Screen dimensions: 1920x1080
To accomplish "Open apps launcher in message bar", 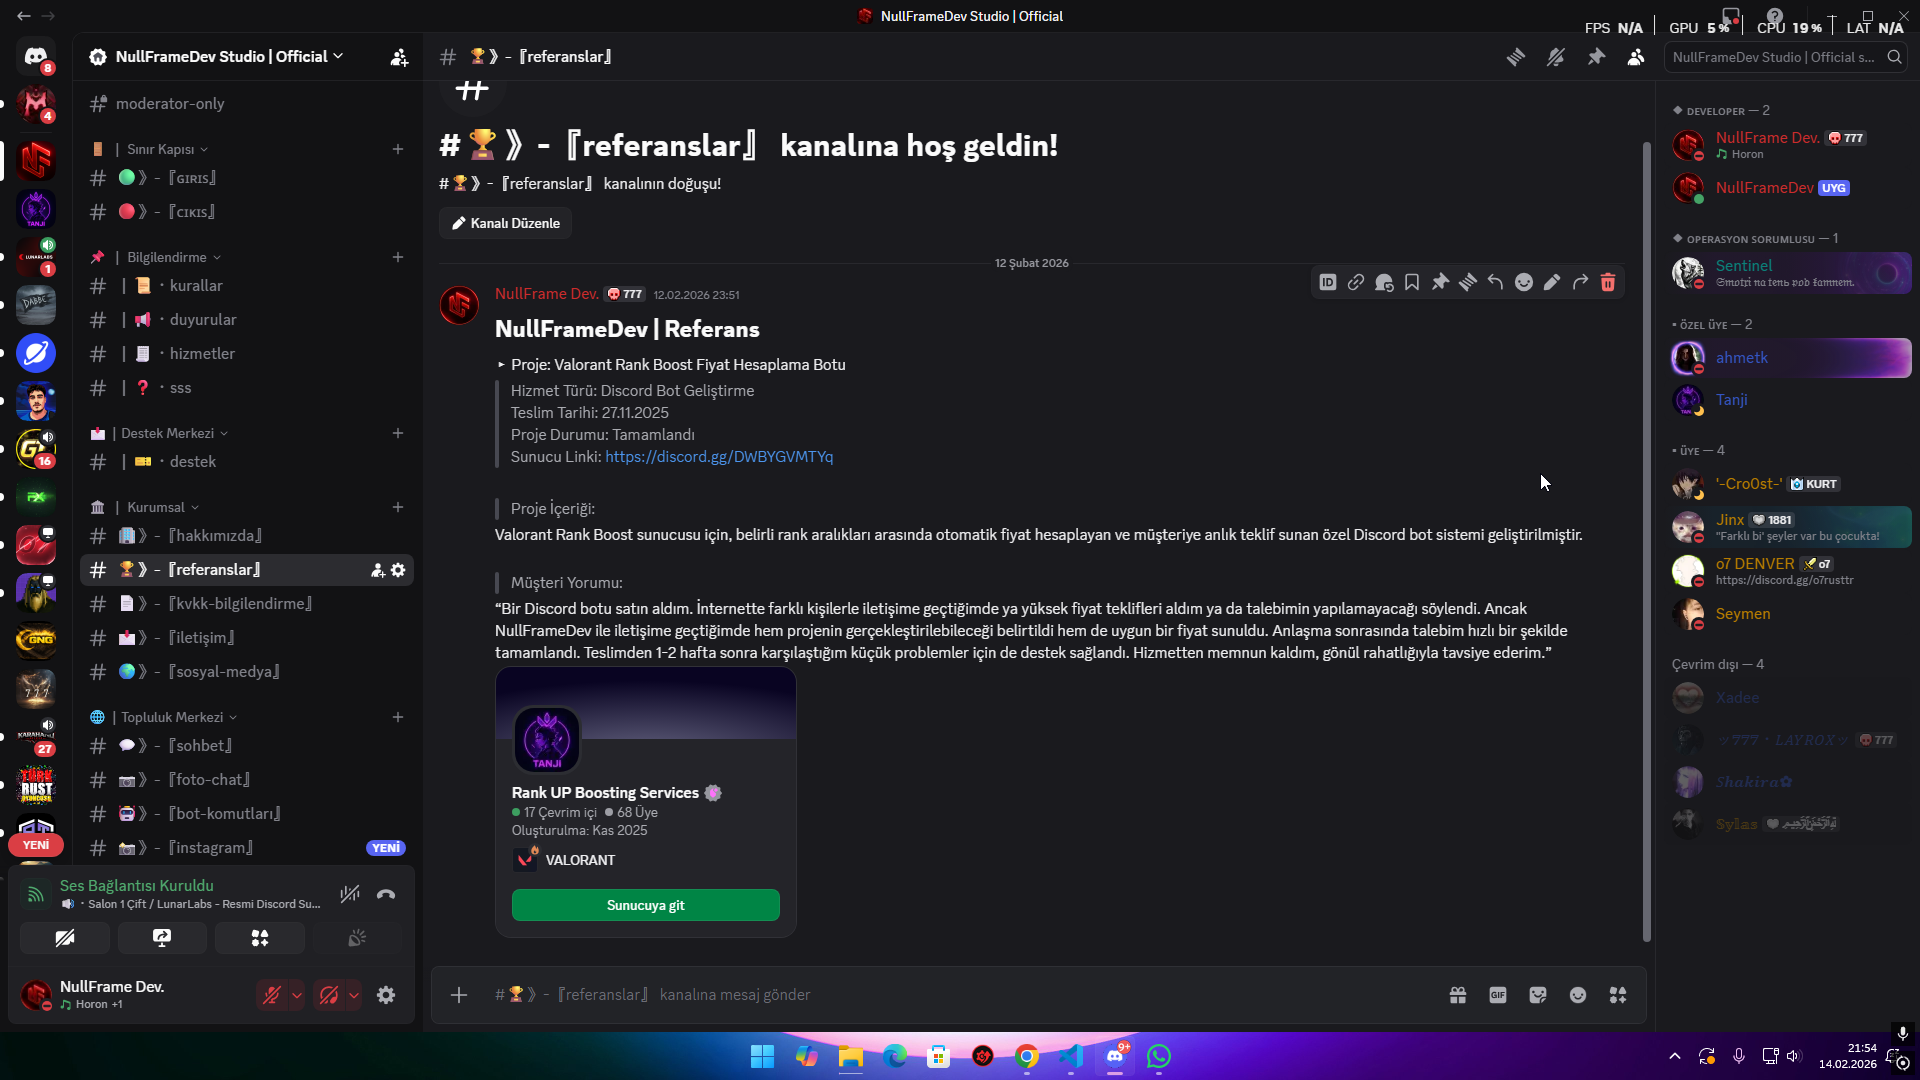I will click(1618, 995).
